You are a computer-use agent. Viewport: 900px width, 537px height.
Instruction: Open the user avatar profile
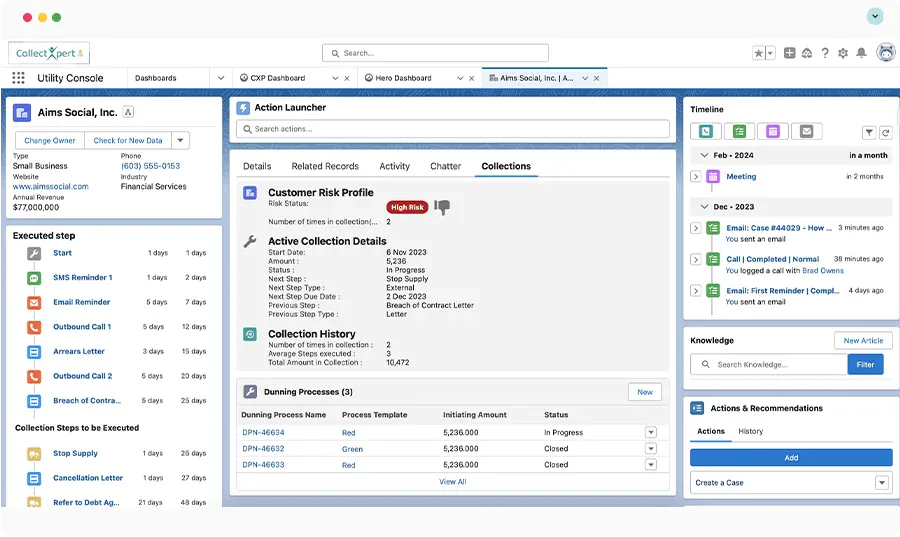(886, 52)
